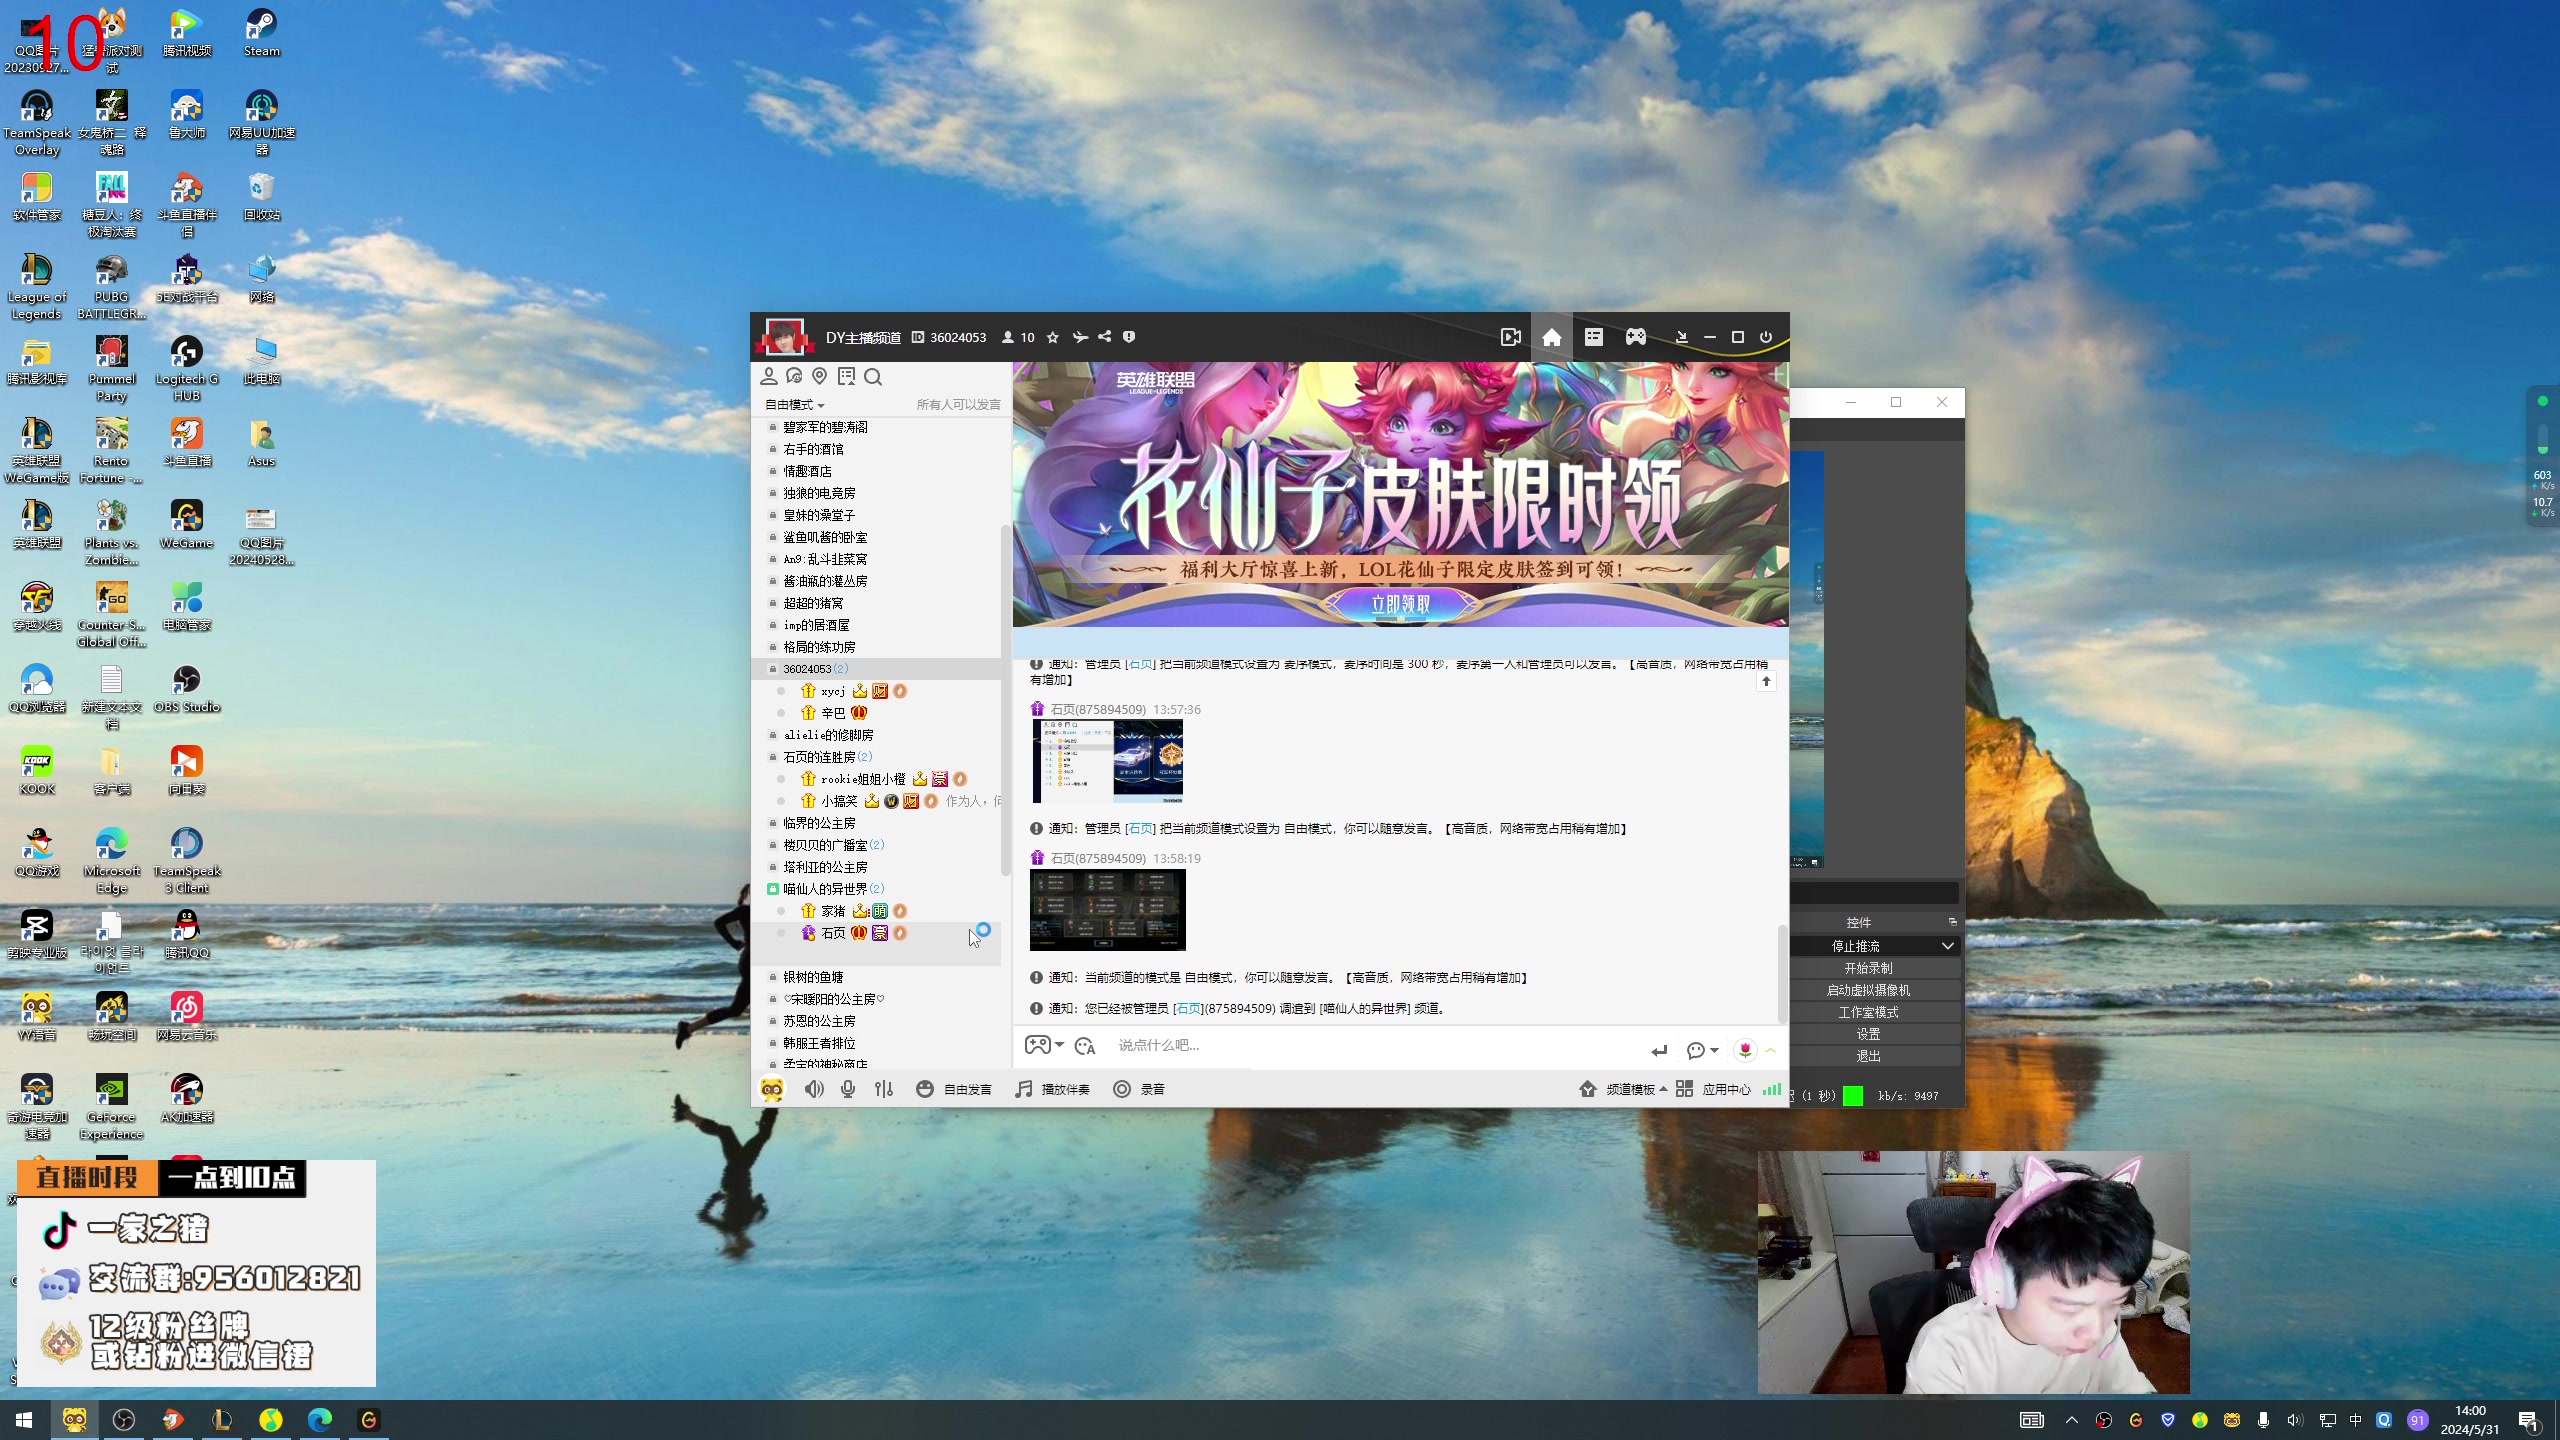2560x1440 pixels.
Task: Open the audio mixer sliders icon
Action: click(x=884, y=1089)
